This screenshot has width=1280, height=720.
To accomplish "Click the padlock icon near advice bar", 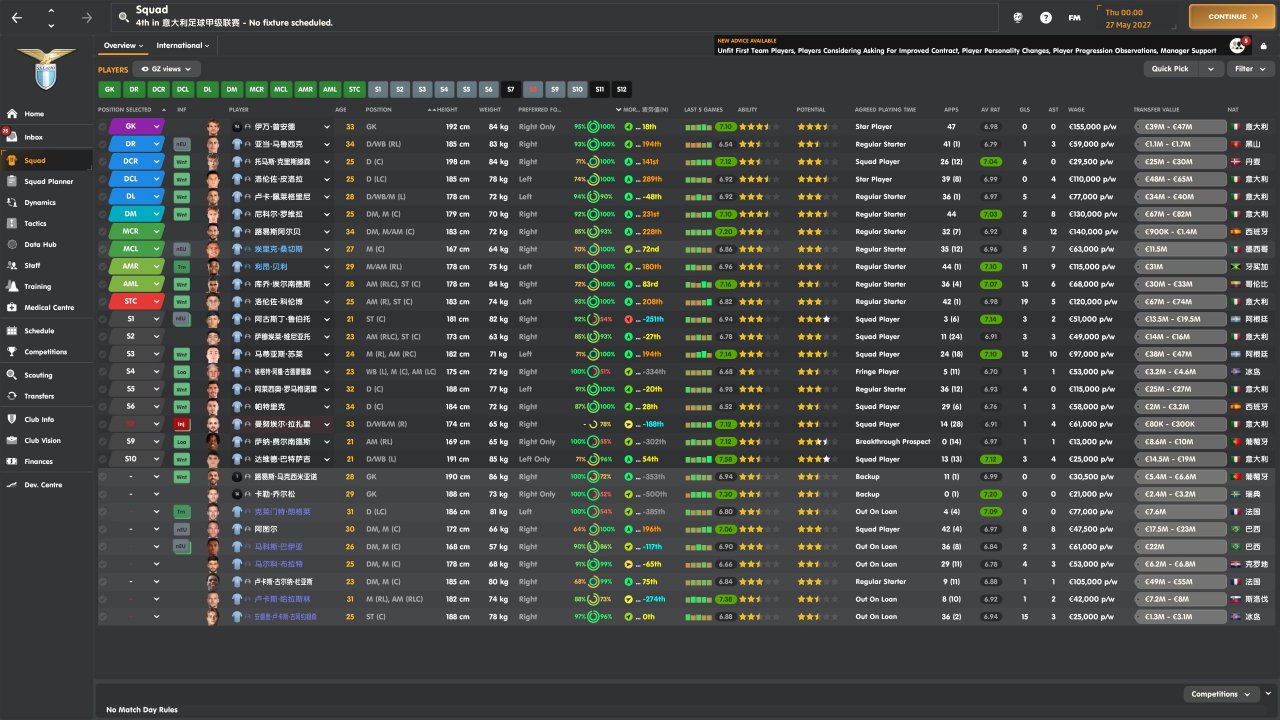I will click(1264, 46).
